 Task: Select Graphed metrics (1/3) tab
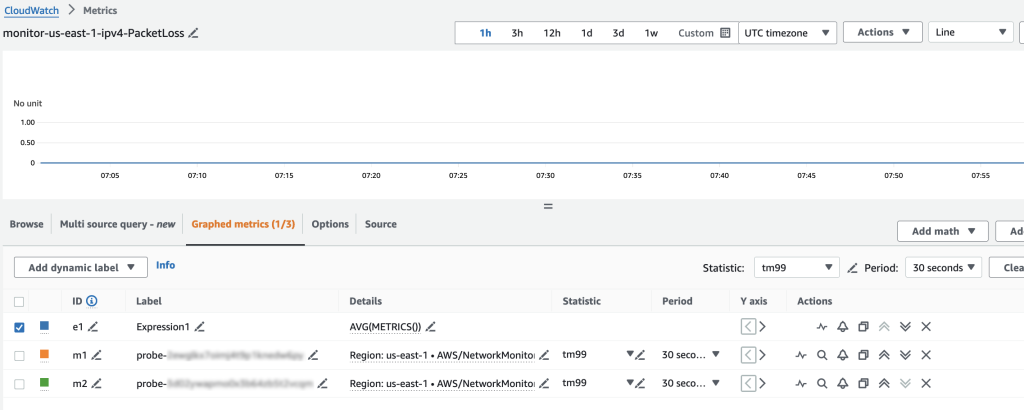click(243, 224)
